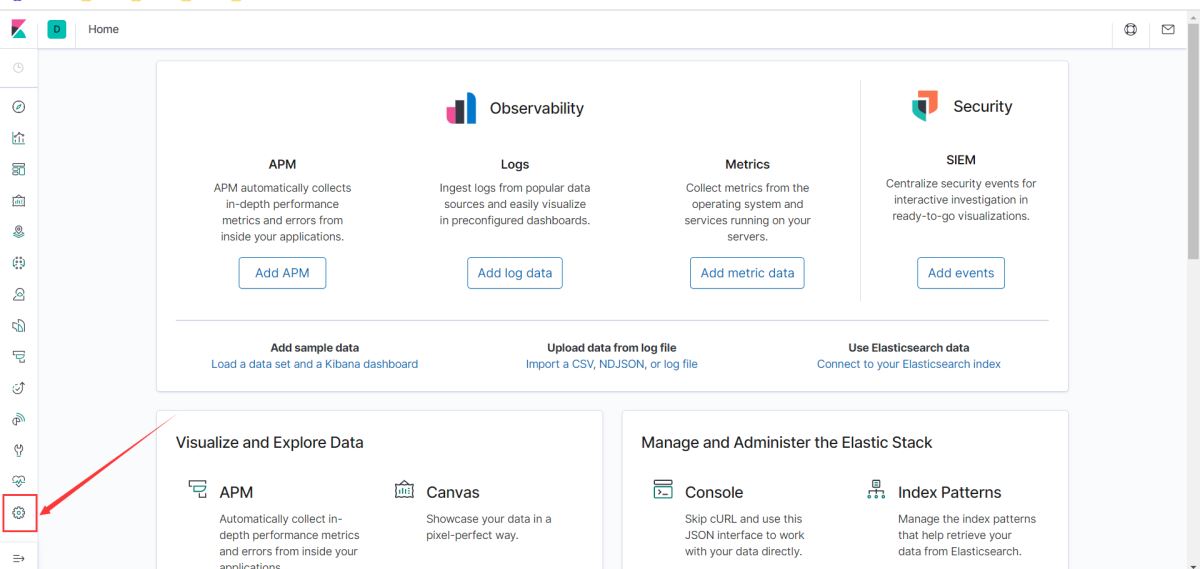This screenshot has width=1200, height=569.
Task: Click the Add log data button
Action: (515, 273)
